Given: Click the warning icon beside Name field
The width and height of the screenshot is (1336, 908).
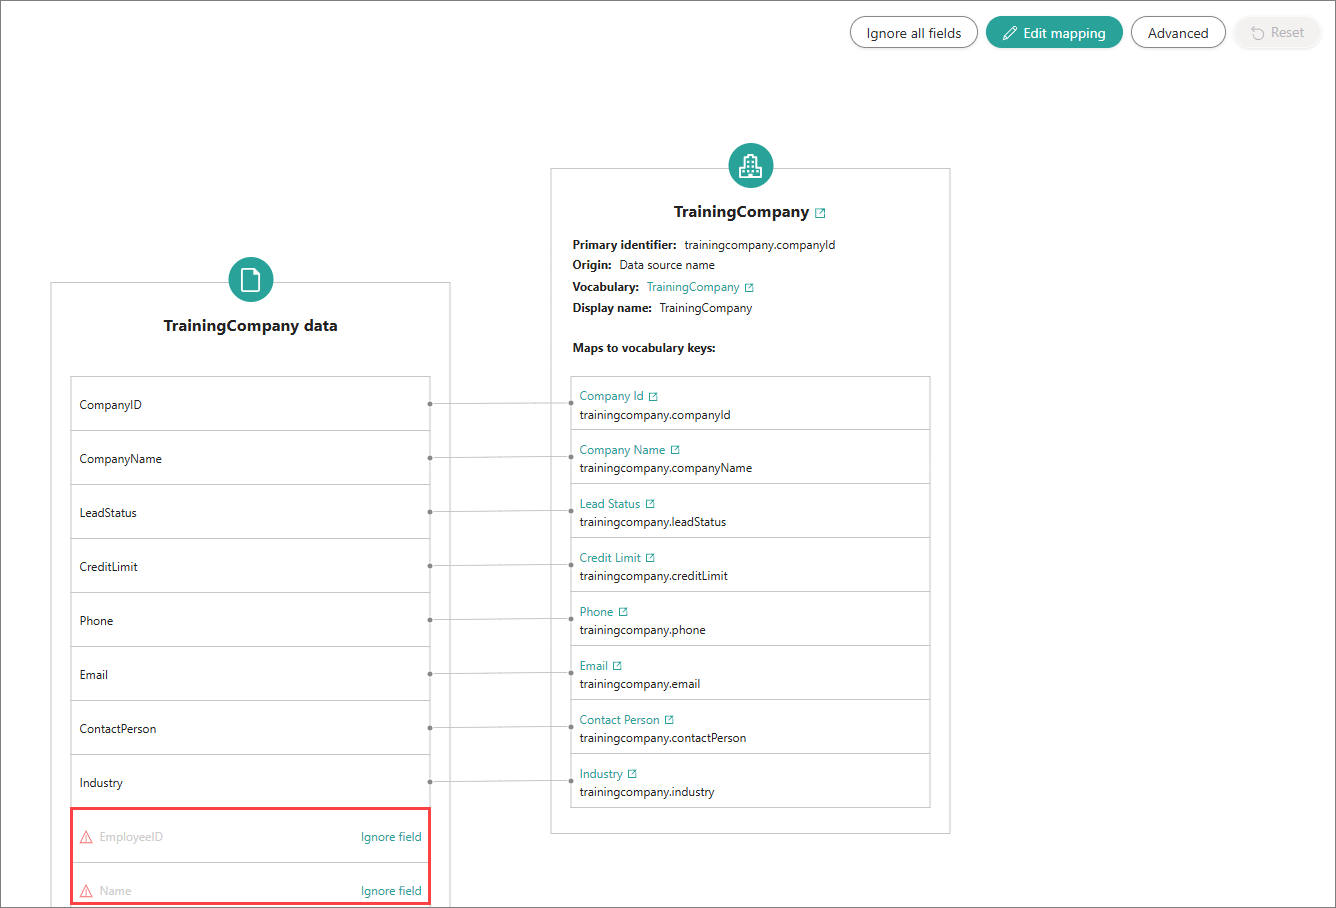Looking at the screenshot, I should [86, 891].
